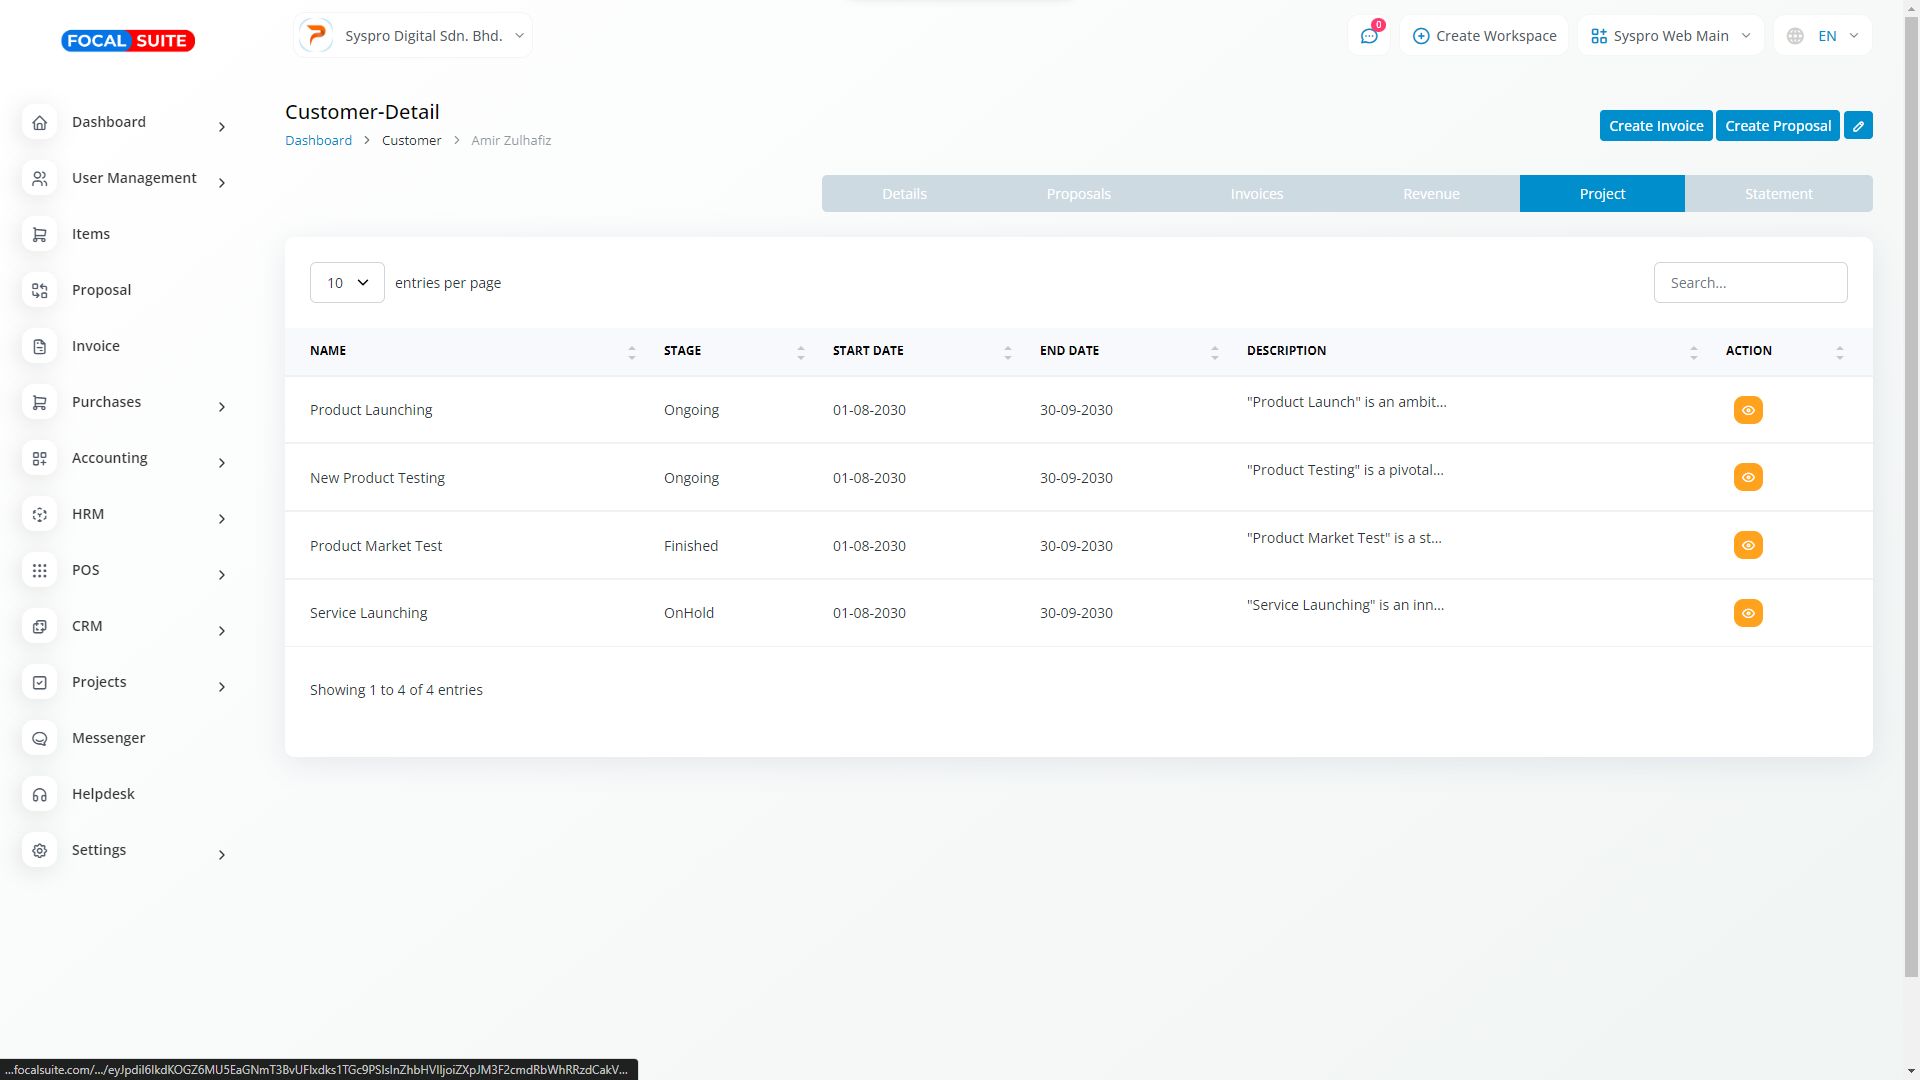Click the Dashboard breadcrumb link
The image size is (1920, 1080).
click(x=318, y=140)
